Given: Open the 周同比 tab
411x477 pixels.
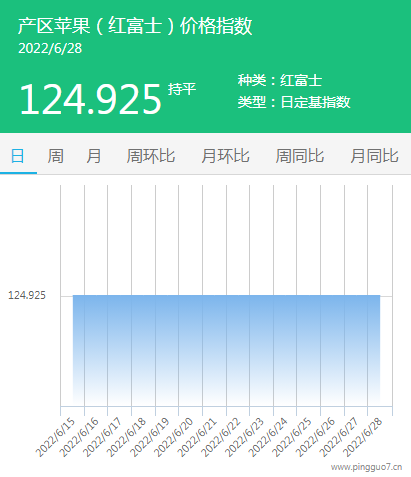Looking at the screenshot, I should [x=300, y=156].
